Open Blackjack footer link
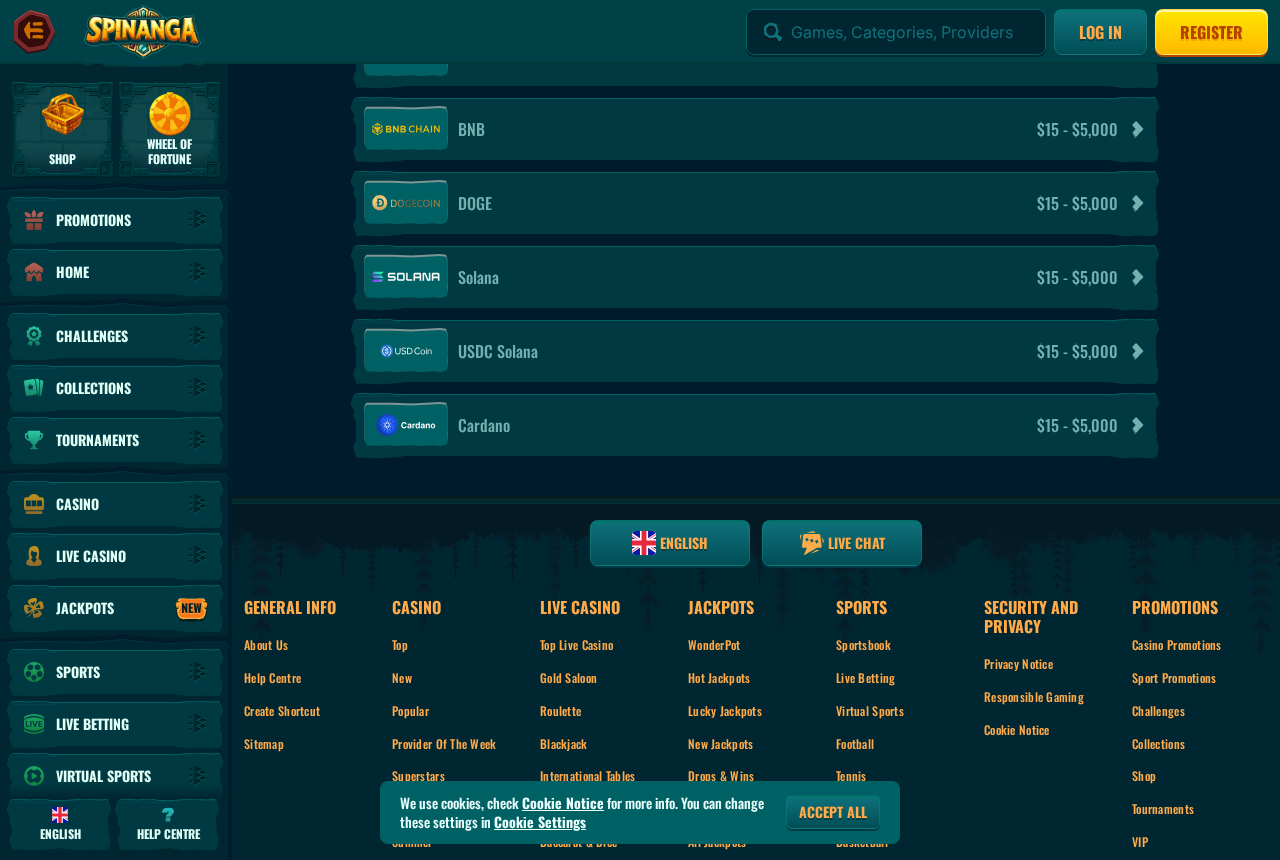 563,744
